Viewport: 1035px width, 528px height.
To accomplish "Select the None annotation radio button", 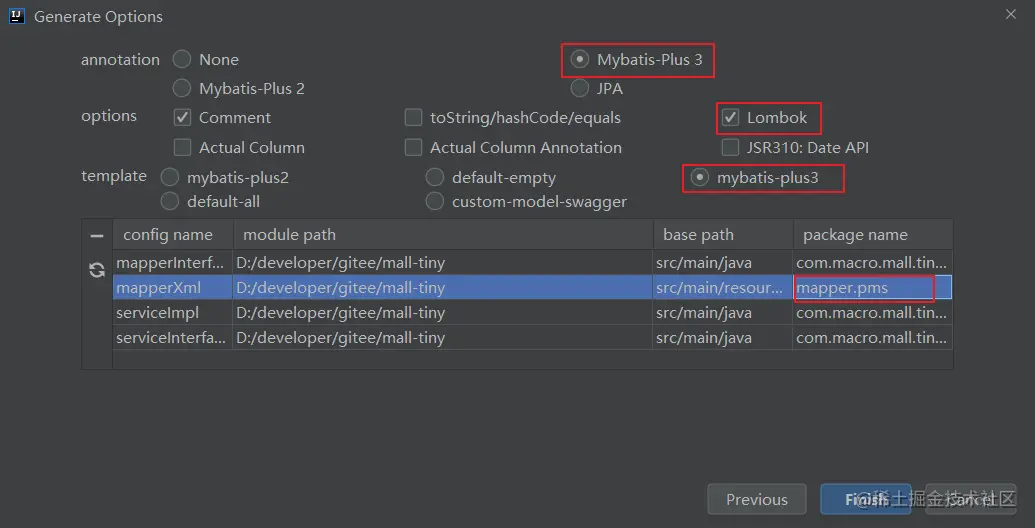I will tap(182, 59).
